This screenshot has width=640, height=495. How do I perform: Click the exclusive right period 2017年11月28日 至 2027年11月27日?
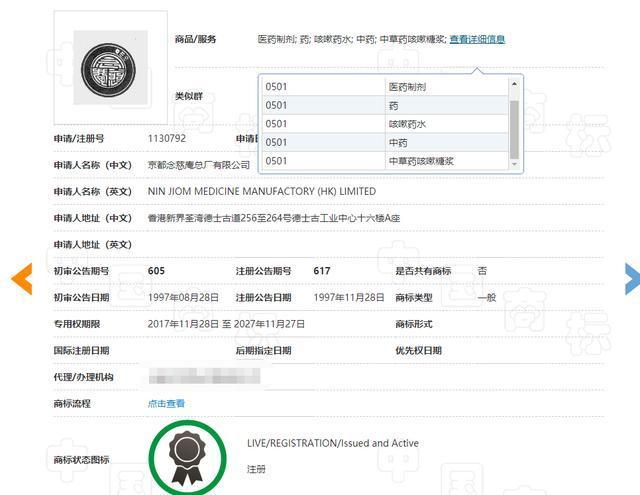pos(226,324)
